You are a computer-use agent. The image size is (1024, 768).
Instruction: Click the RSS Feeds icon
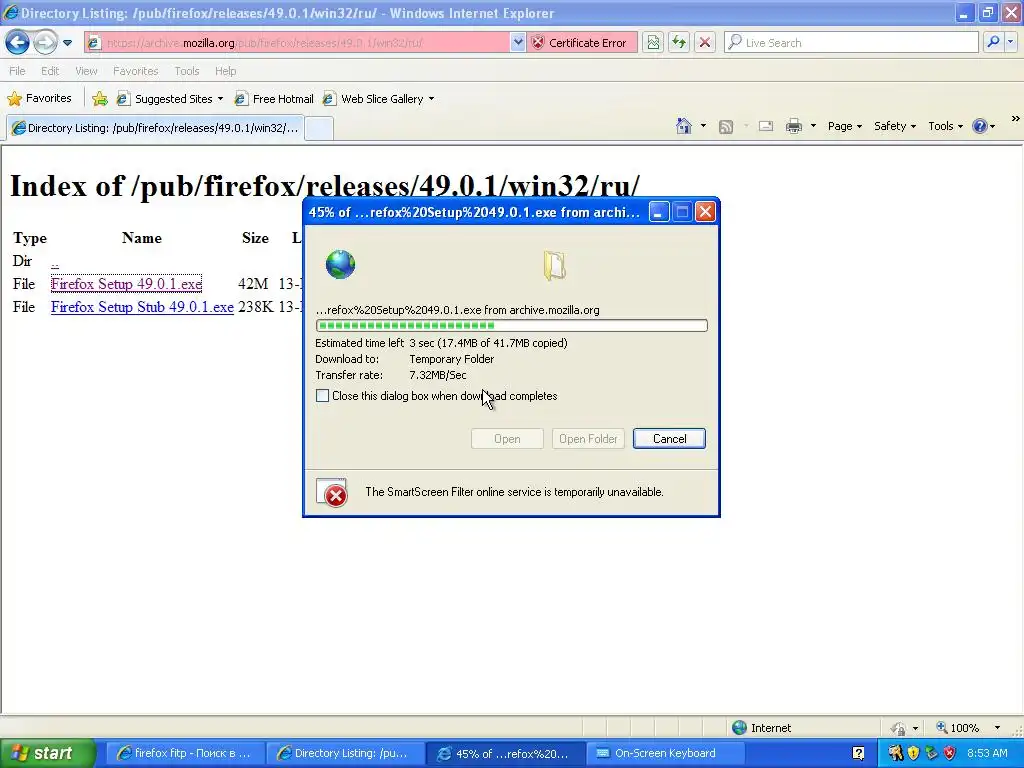pyautogui.click(x=726, y=127)
